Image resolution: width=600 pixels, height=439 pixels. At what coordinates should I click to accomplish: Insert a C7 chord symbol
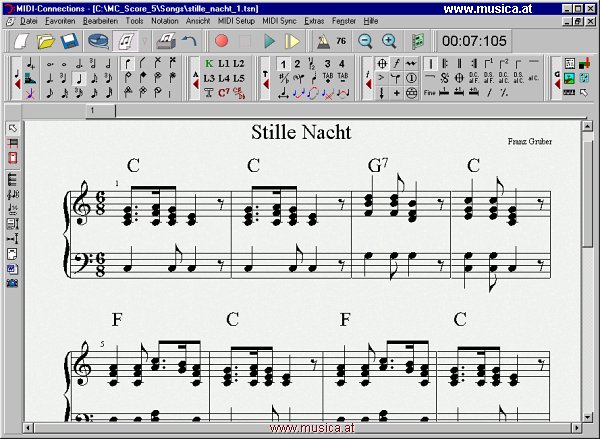pyautogui.click(x=224, y=93)
